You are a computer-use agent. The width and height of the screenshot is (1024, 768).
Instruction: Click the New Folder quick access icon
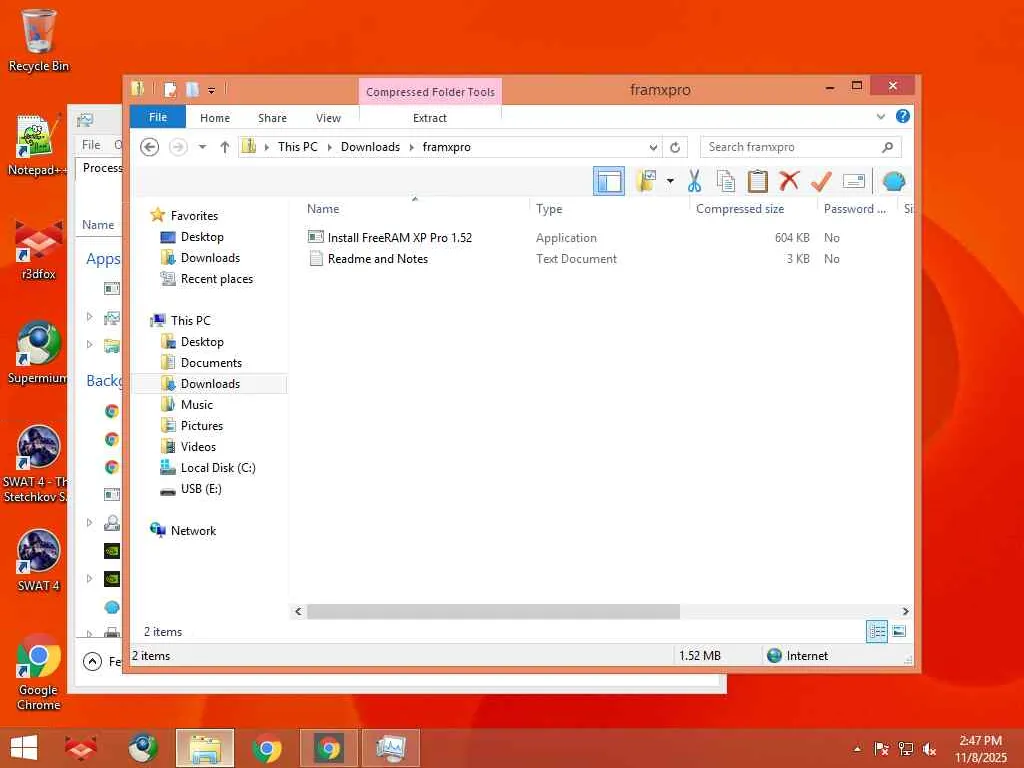tap(192, 89)
